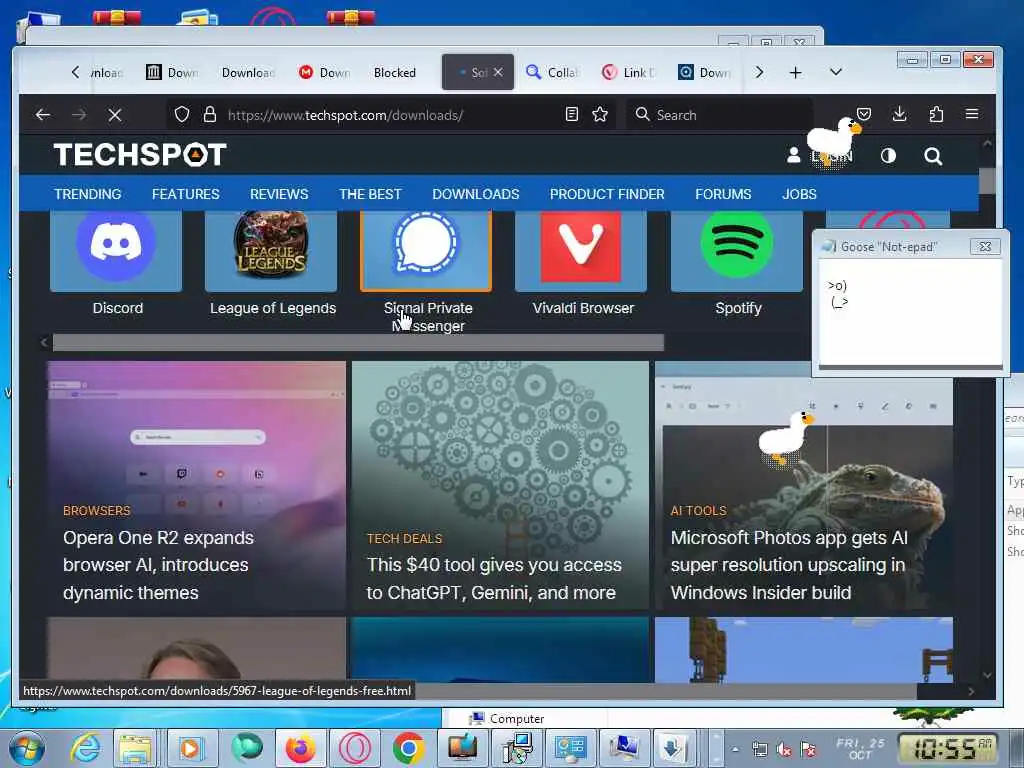1024x768 pixels.
Task: Open Firefox extensions puzzle icon
Action: (x=936, y=115)
